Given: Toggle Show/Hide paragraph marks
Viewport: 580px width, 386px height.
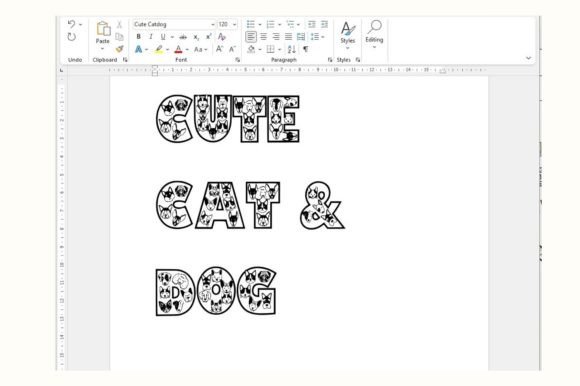Looking at the screenshot, I should (306, 49).
